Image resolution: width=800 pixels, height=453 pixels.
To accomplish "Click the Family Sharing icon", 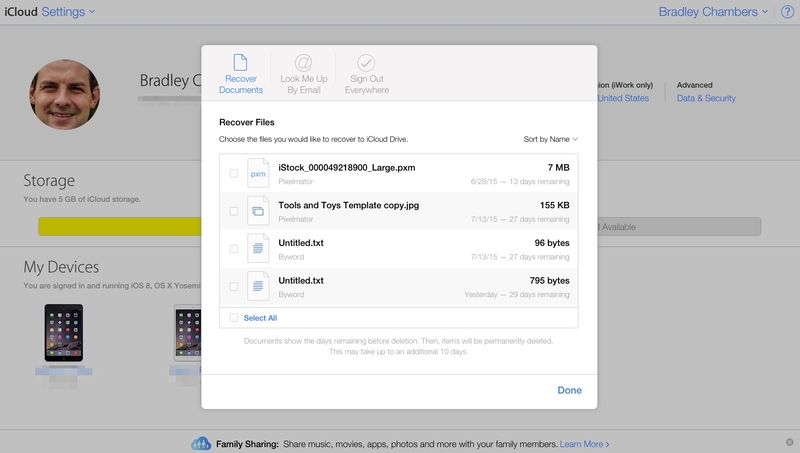I will (x=201, y=443).
